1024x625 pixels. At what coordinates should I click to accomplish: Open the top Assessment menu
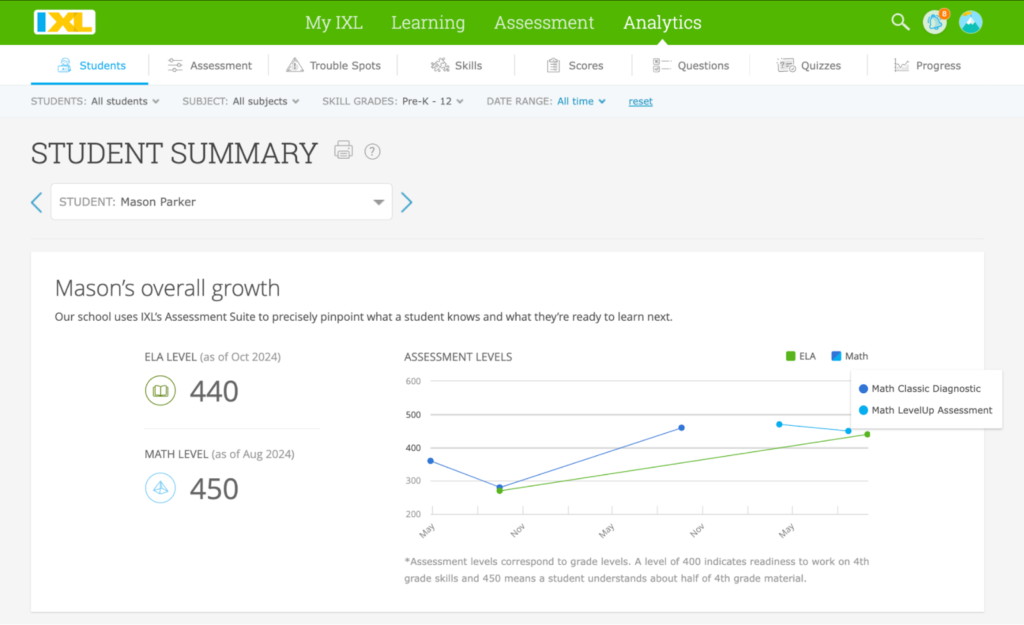pyautogui.click(x=544, y=22)
